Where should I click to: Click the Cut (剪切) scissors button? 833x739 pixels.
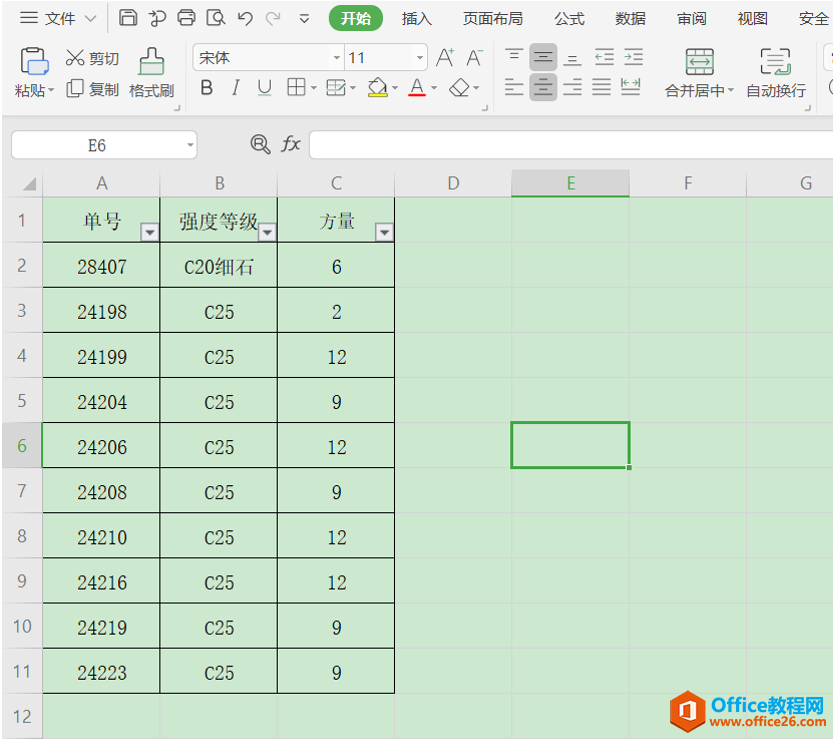(92, 58)
